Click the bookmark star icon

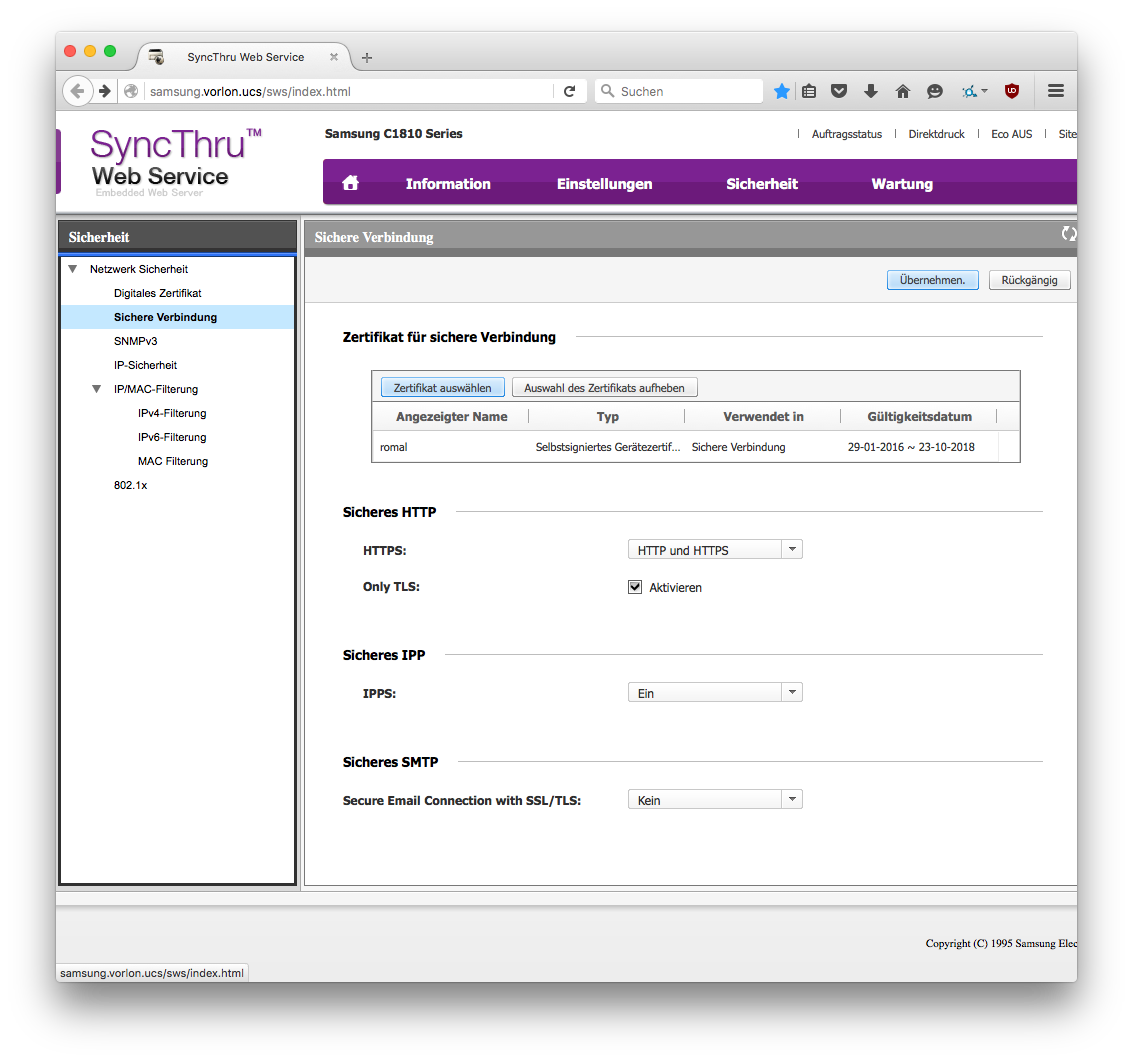pyautogui.click(x=781, y=91)
